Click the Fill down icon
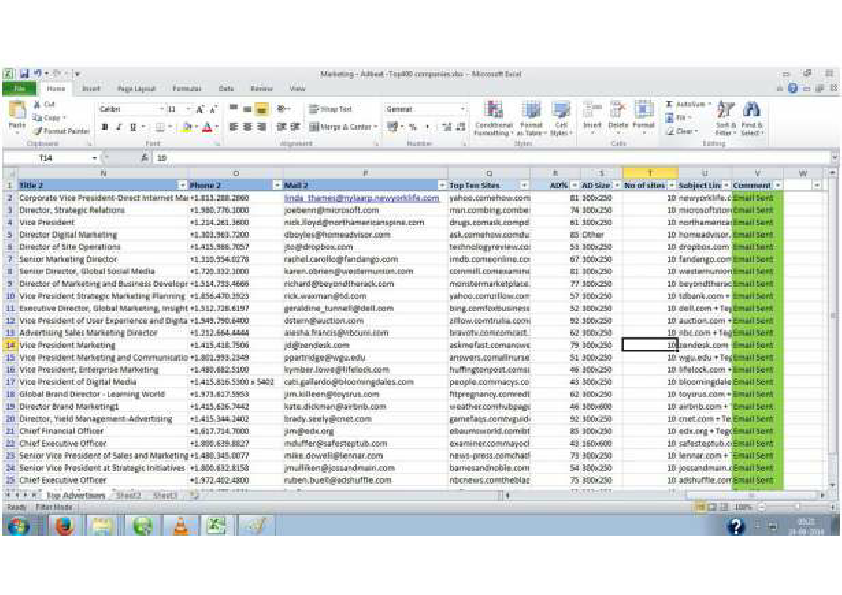The width and height of the screenshot is (842, 595). (x=669, y=118)
